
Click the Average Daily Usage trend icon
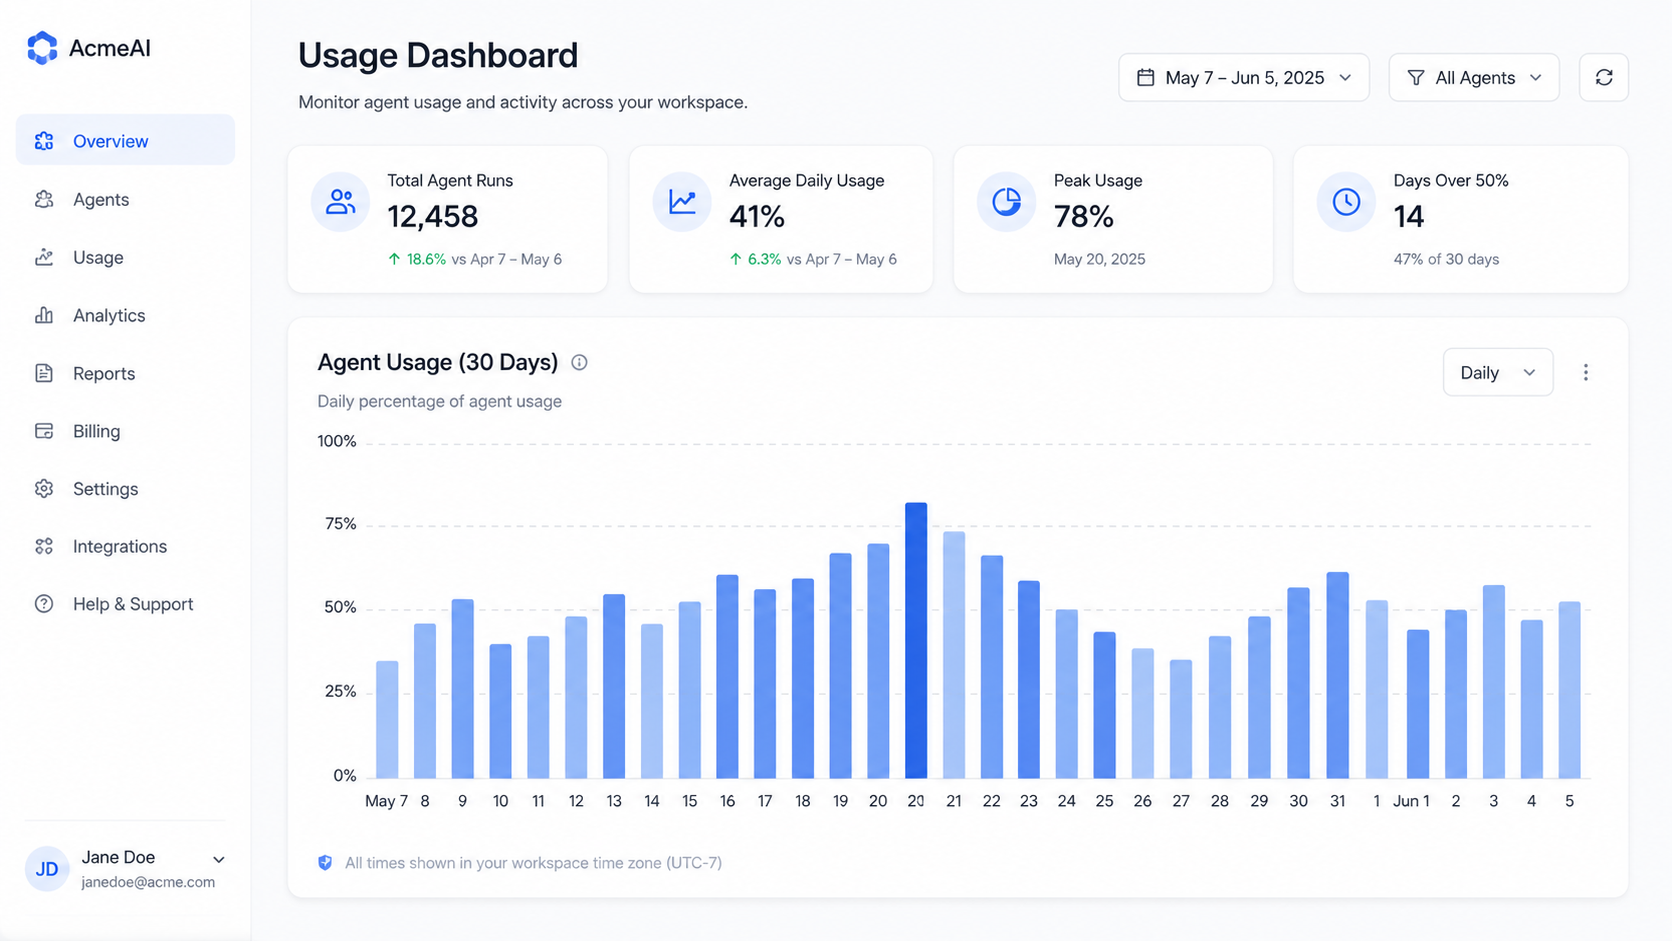point(682,202)
